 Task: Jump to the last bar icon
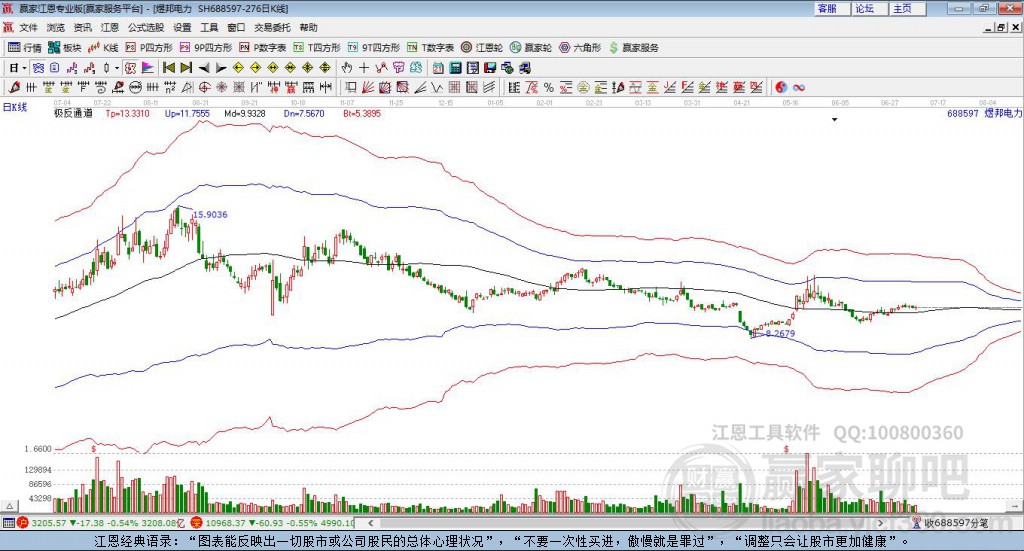coord(186,68)
